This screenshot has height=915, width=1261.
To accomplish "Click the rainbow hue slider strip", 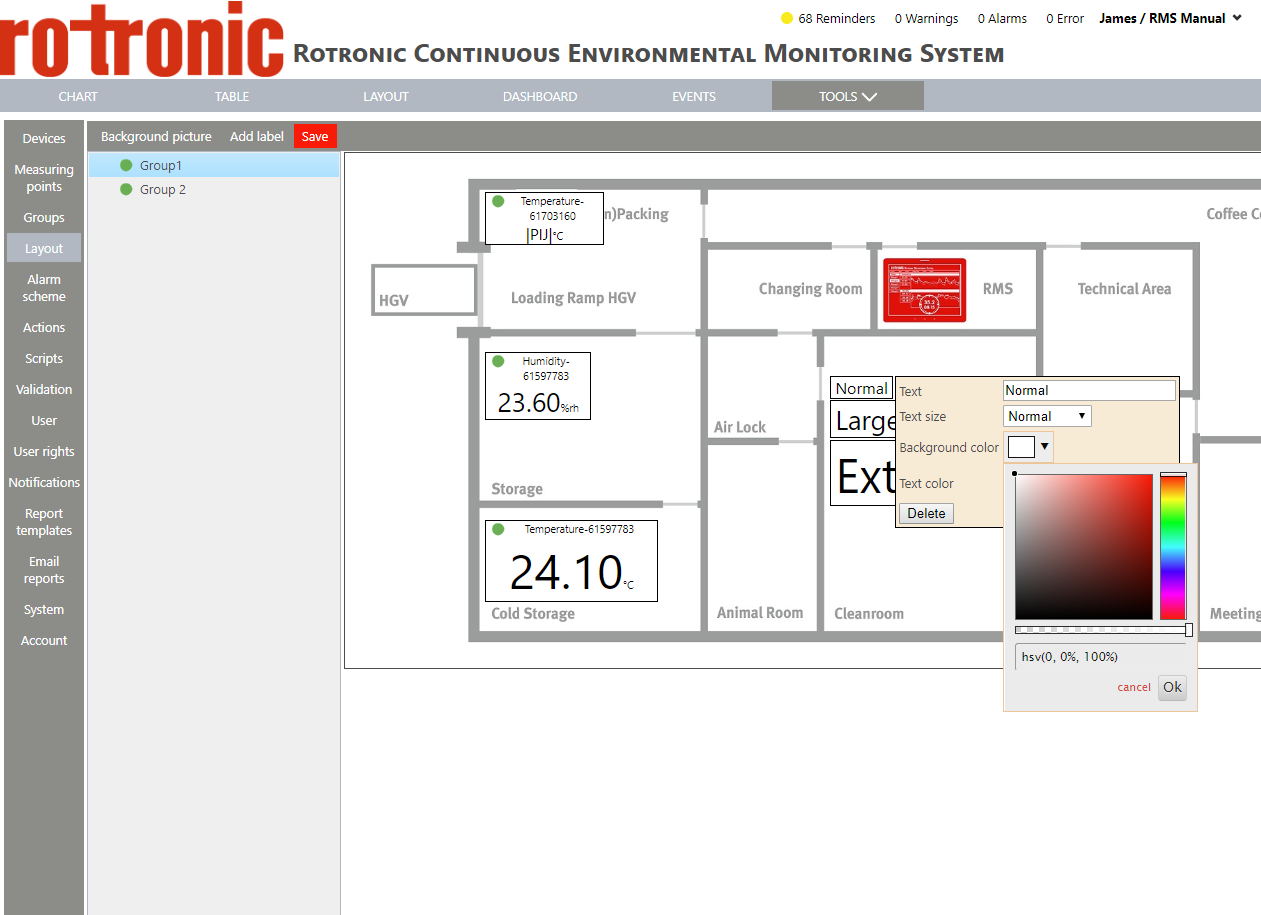I will click(x=1173, y=546).
